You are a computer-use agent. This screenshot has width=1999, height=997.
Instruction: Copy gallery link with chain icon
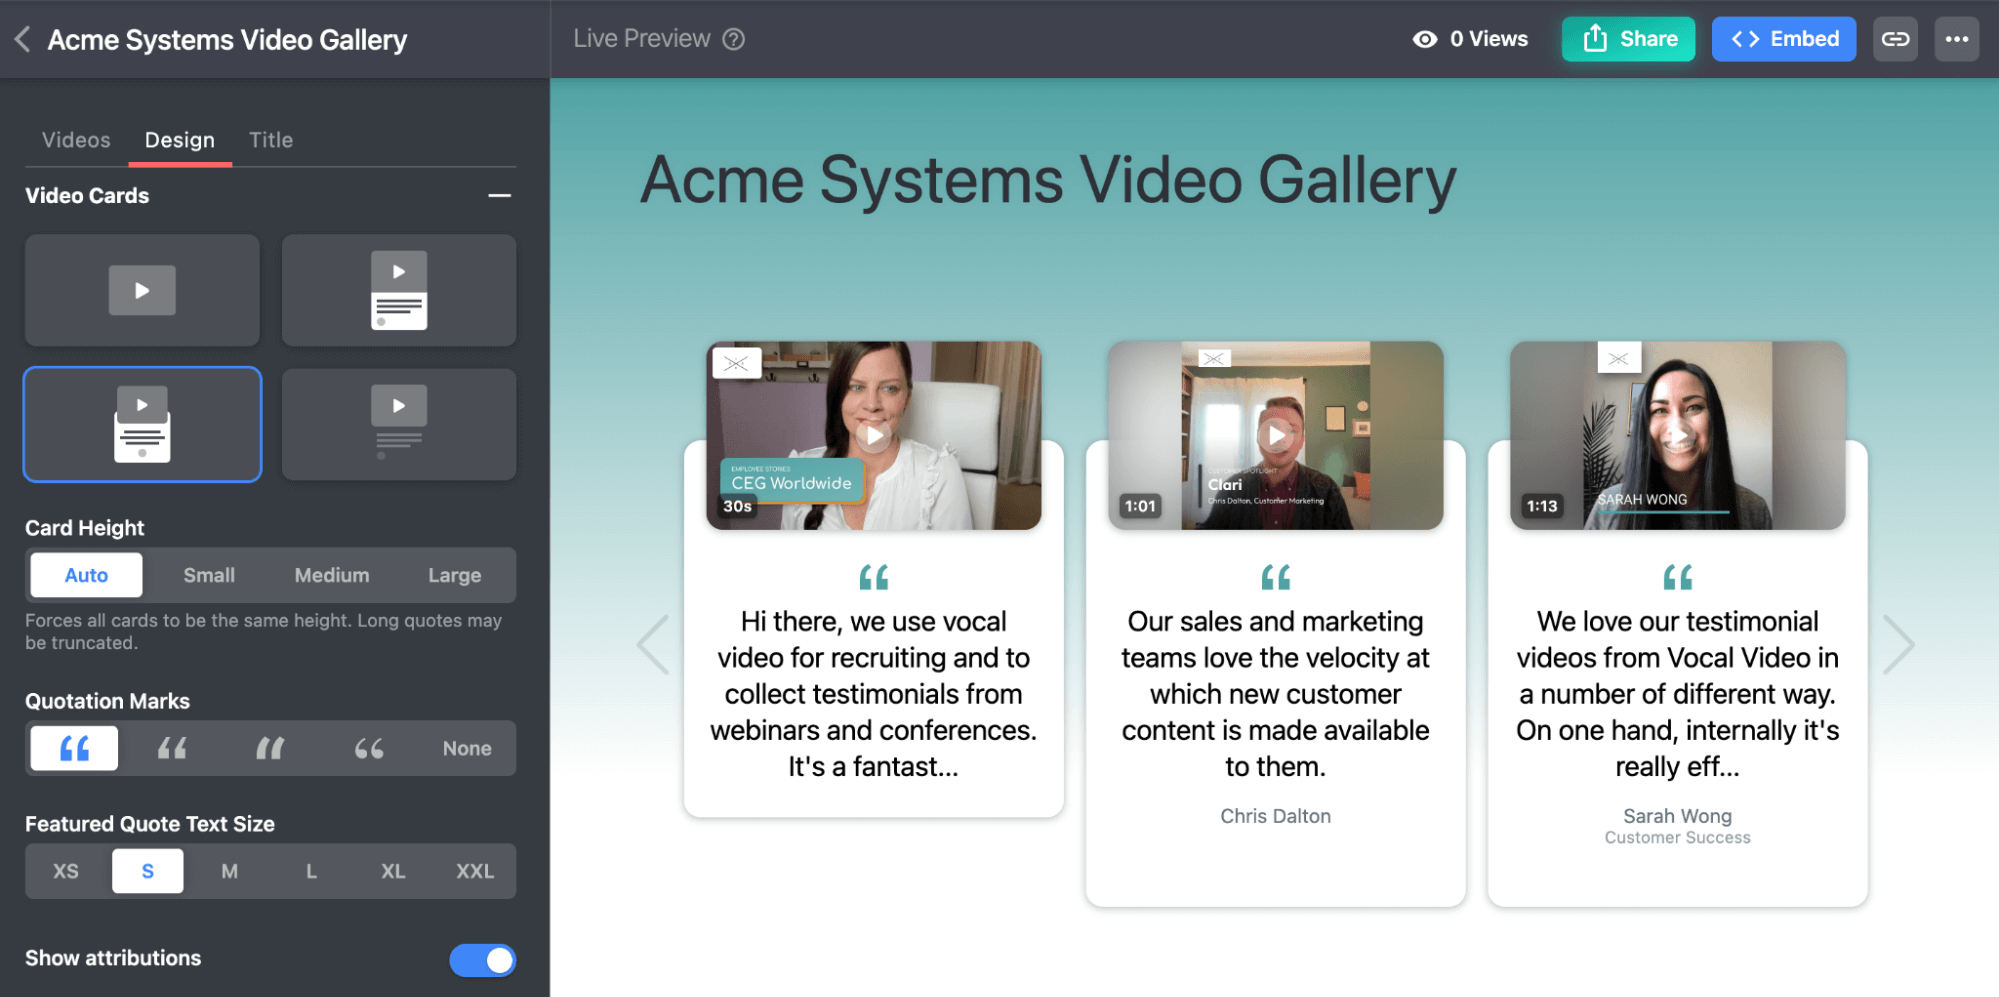coord(1895,39)
